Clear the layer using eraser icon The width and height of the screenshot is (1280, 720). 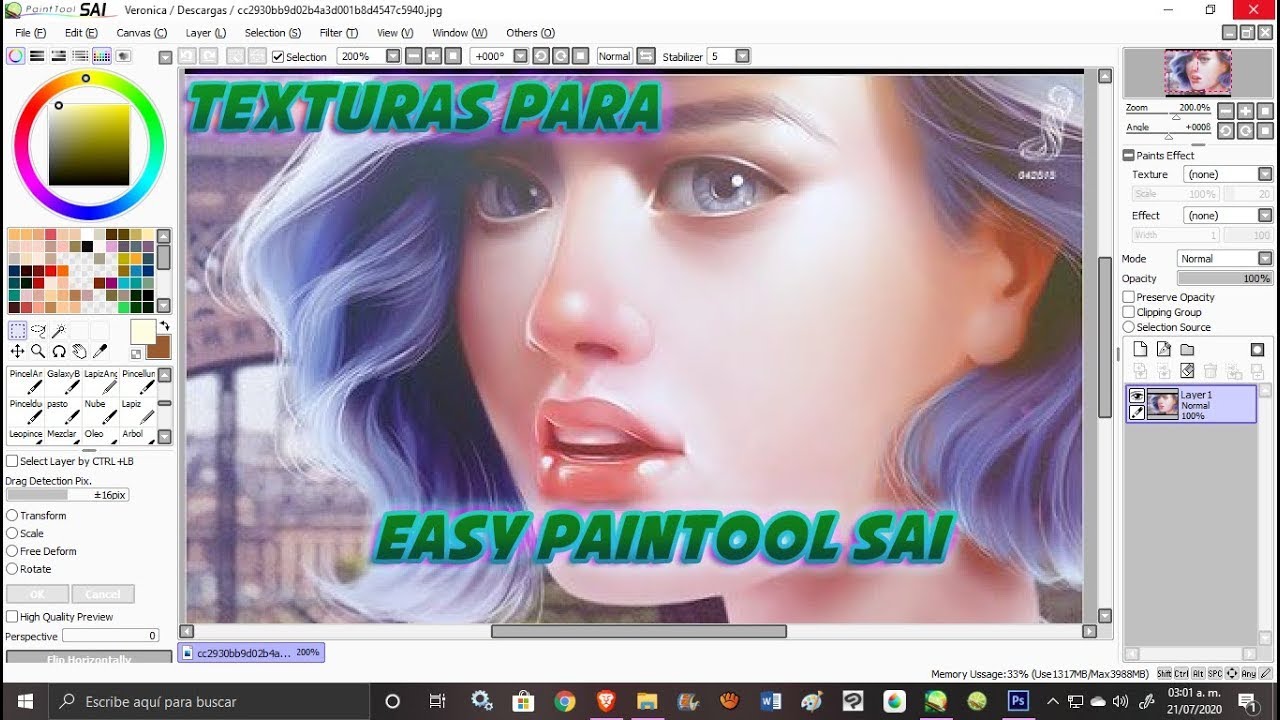pyautogui.click(x=1187, y=371)
